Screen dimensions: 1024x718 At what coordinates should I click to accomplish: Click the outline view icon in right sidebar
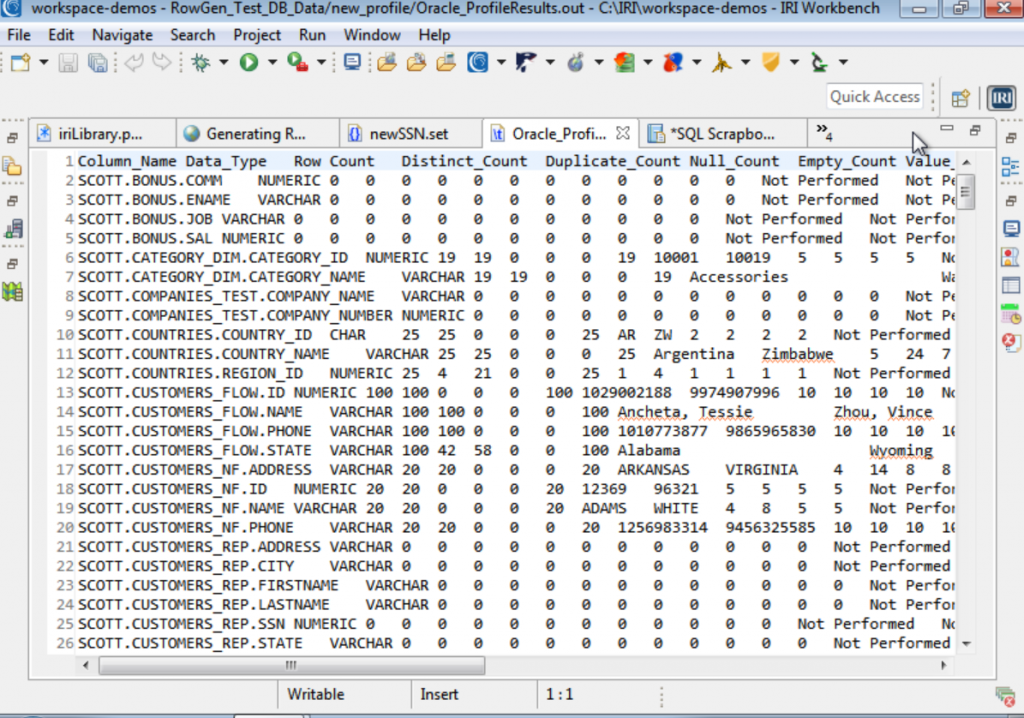click(1010, 167)
